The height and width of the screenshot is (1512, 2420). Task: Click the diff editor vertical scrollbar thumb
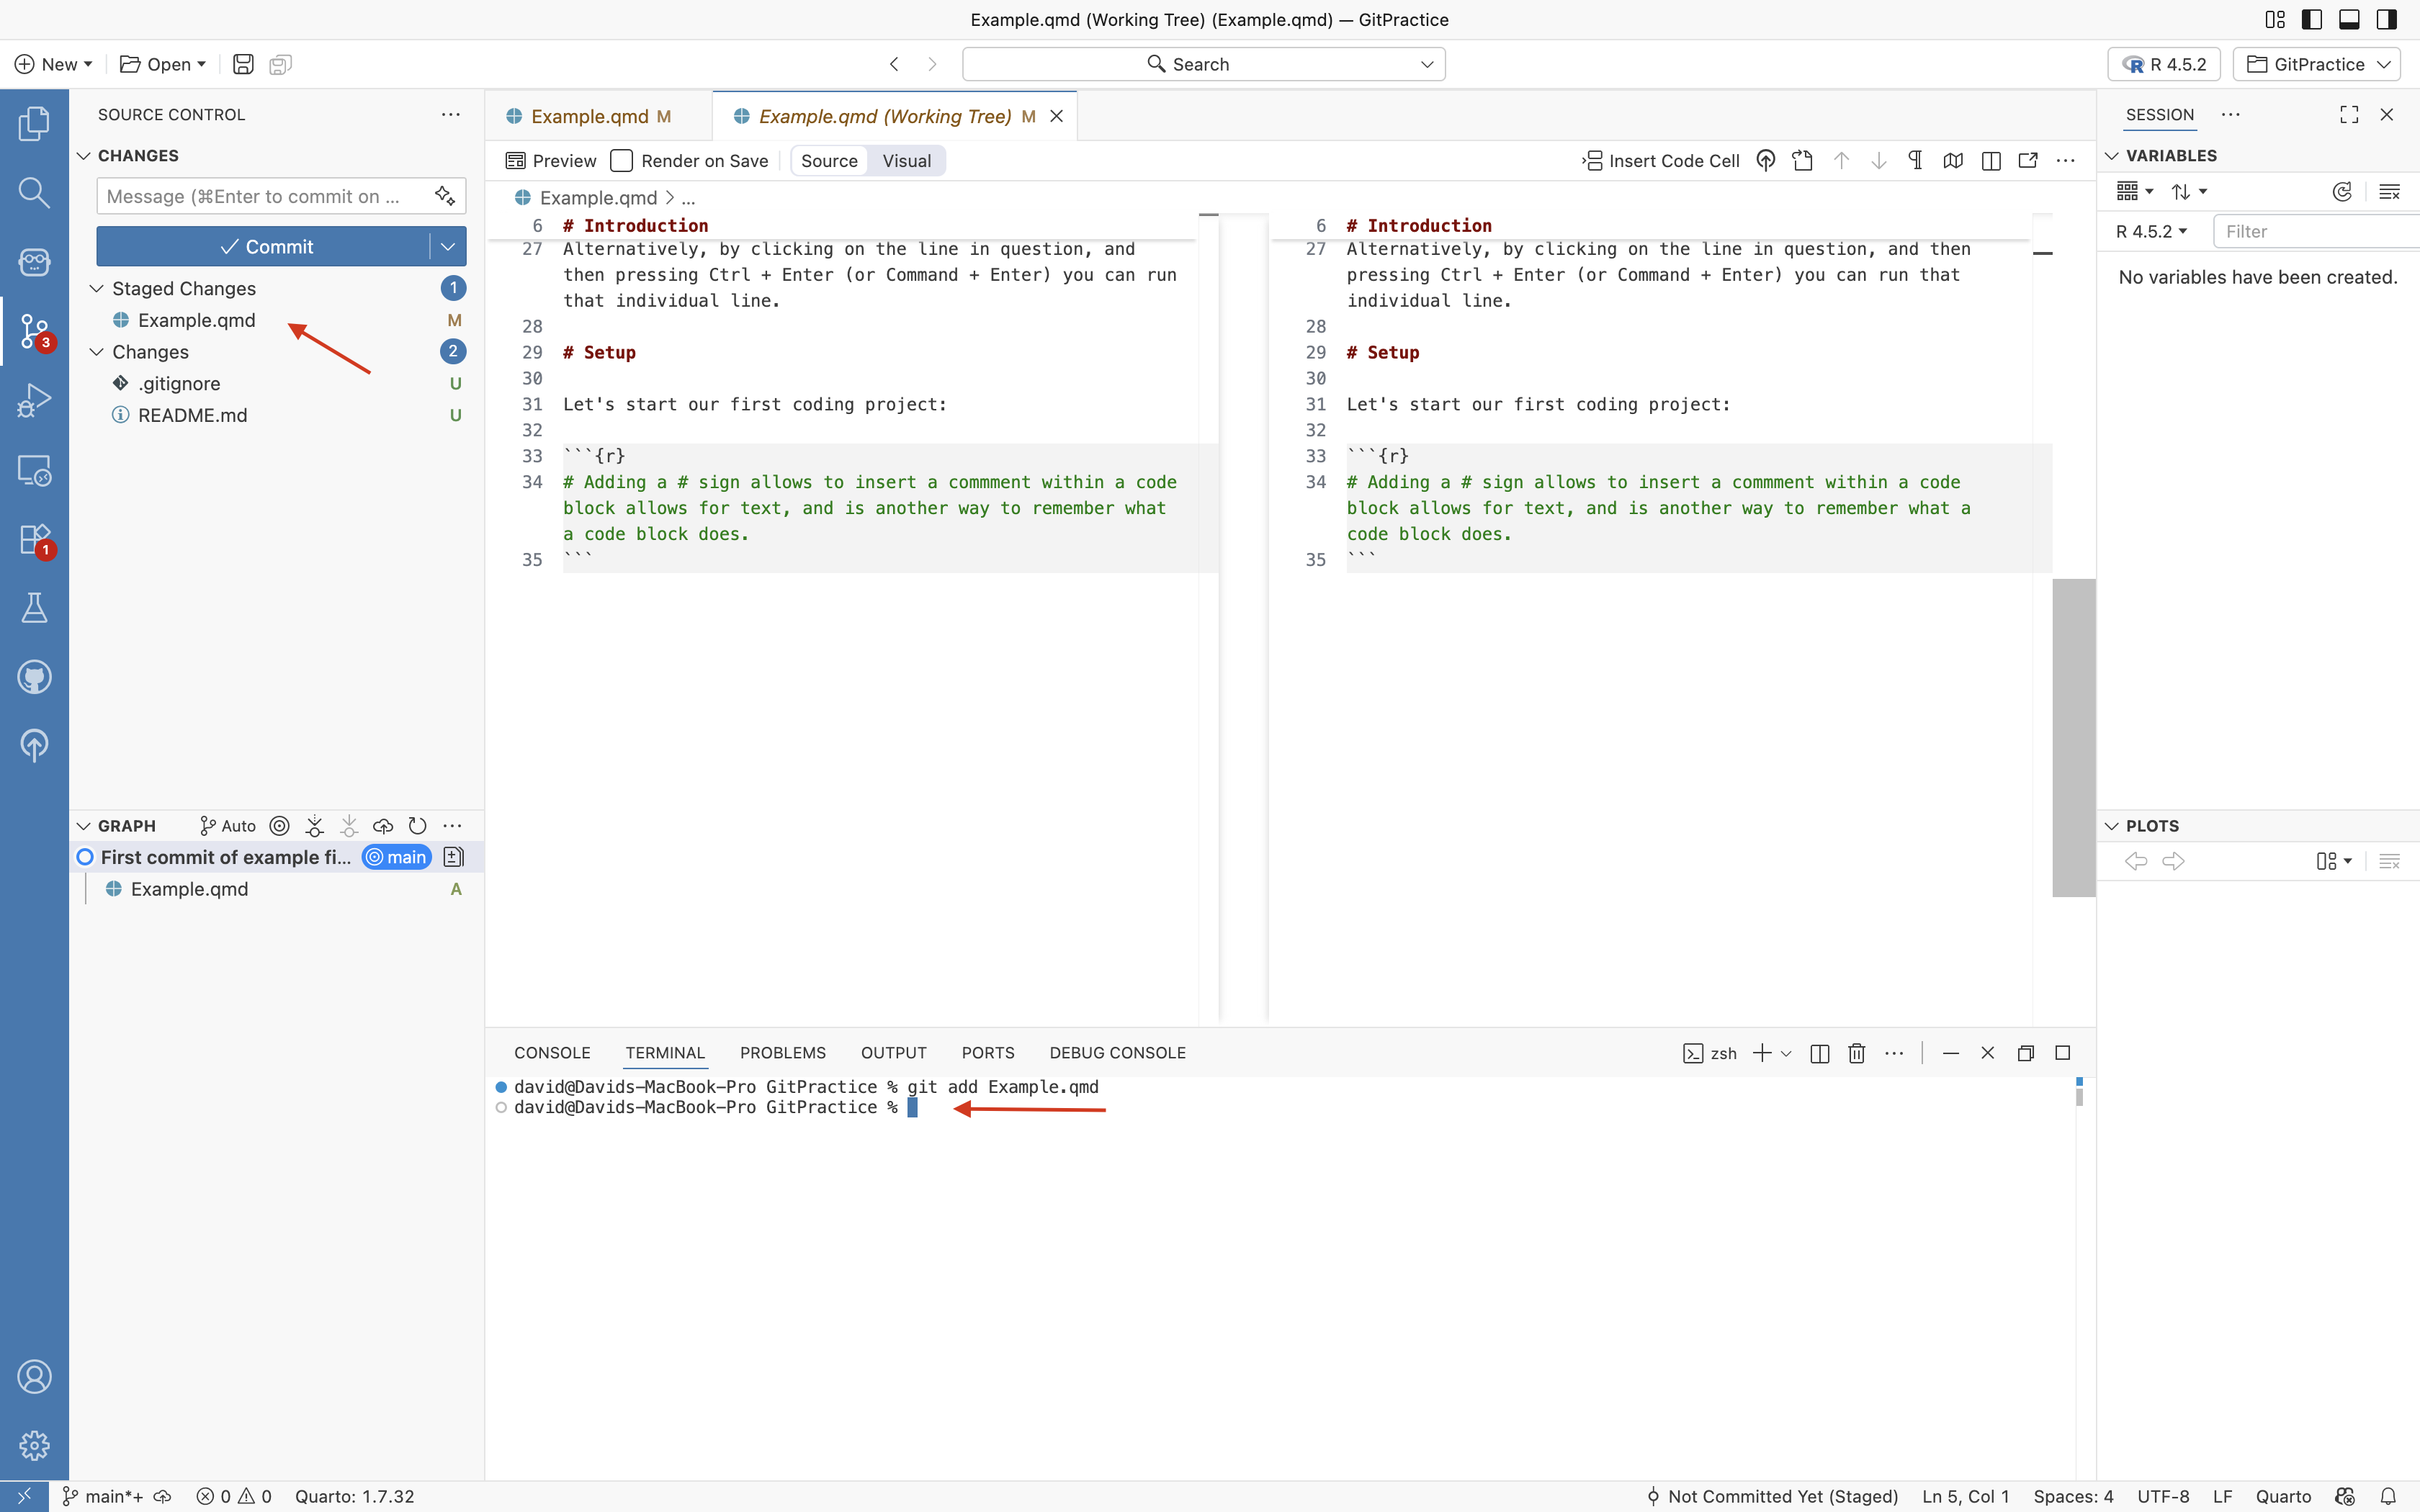2073,737
